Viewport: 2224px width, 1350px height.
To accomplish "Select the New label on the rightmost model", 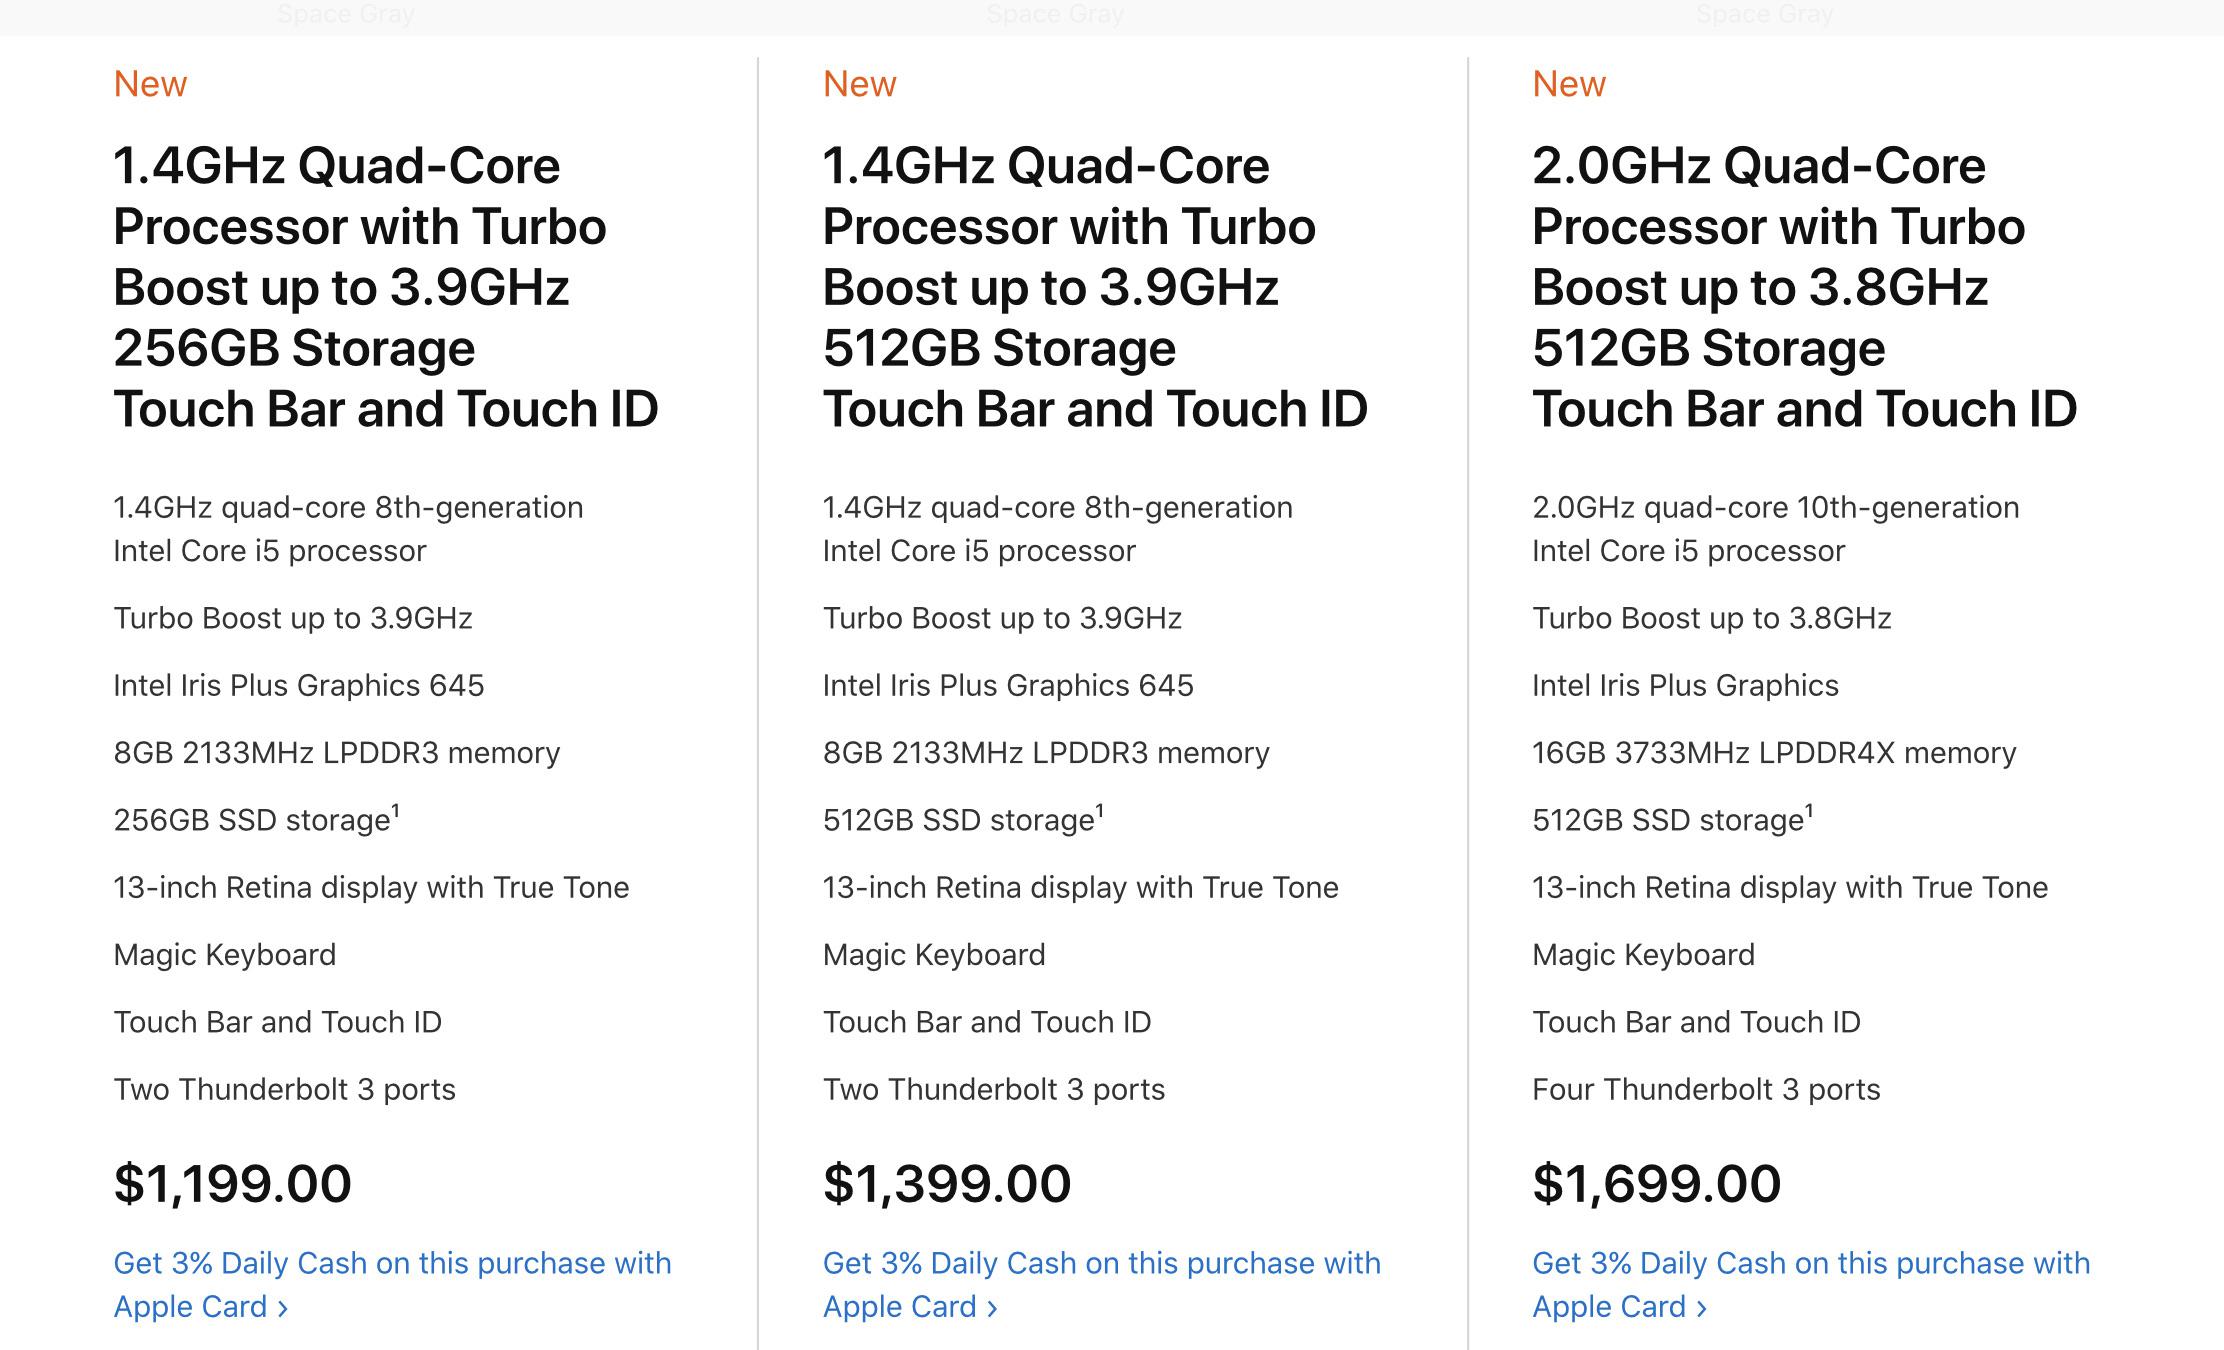I will (x=1568, y=83).
